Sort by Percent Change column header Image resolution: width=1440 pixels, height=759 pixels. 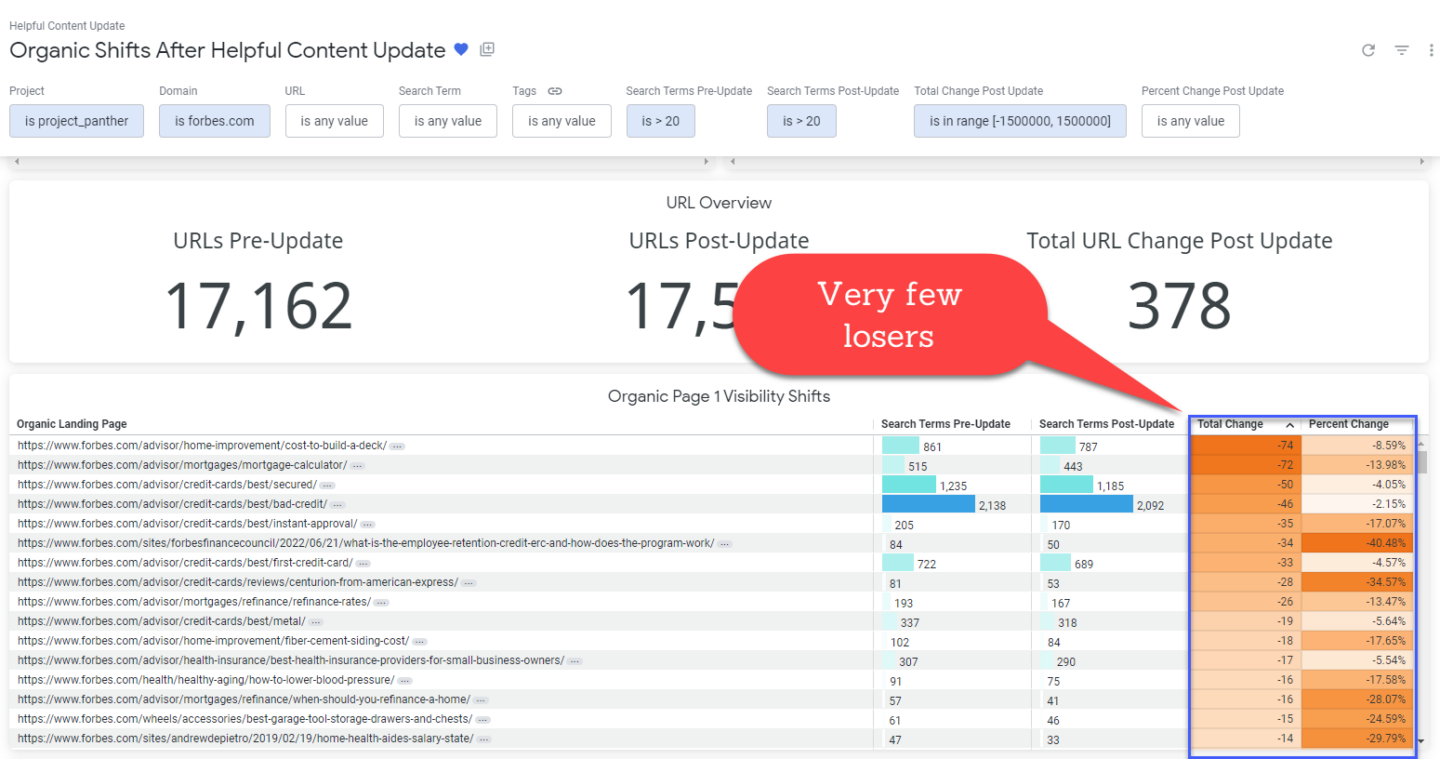click(1348, 424)
